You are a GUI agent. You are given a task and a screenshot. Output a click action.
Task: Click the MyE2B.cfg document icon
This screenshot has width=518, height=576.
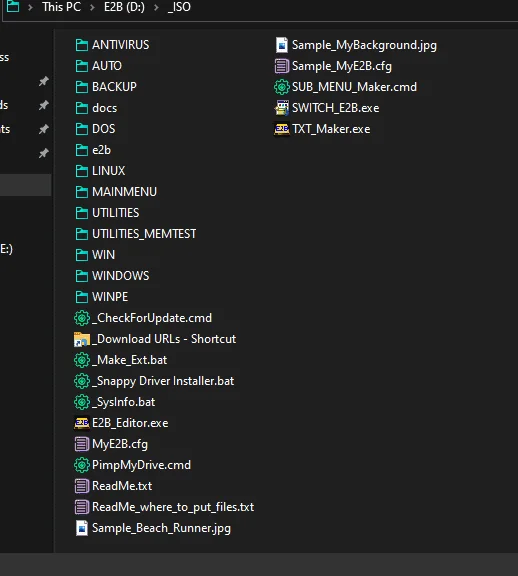82,444
